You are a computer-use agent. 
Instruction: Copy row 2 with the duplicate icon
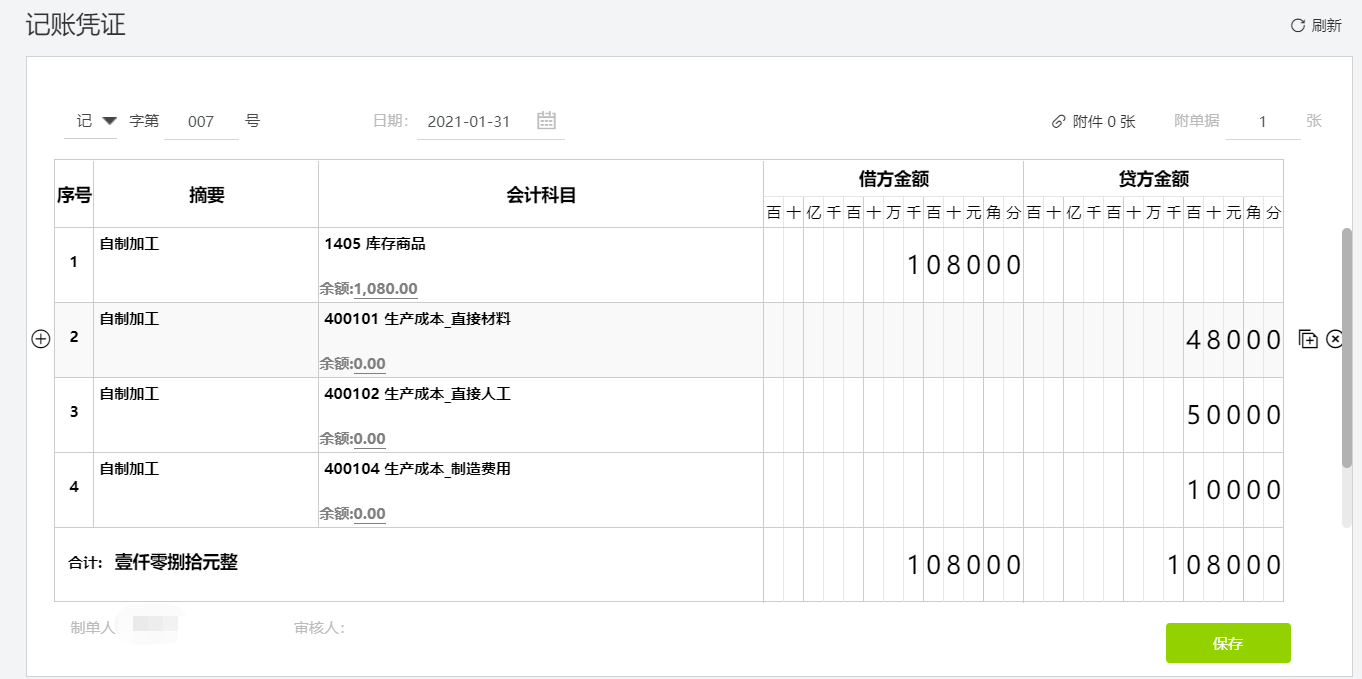tap(1308, 339)
